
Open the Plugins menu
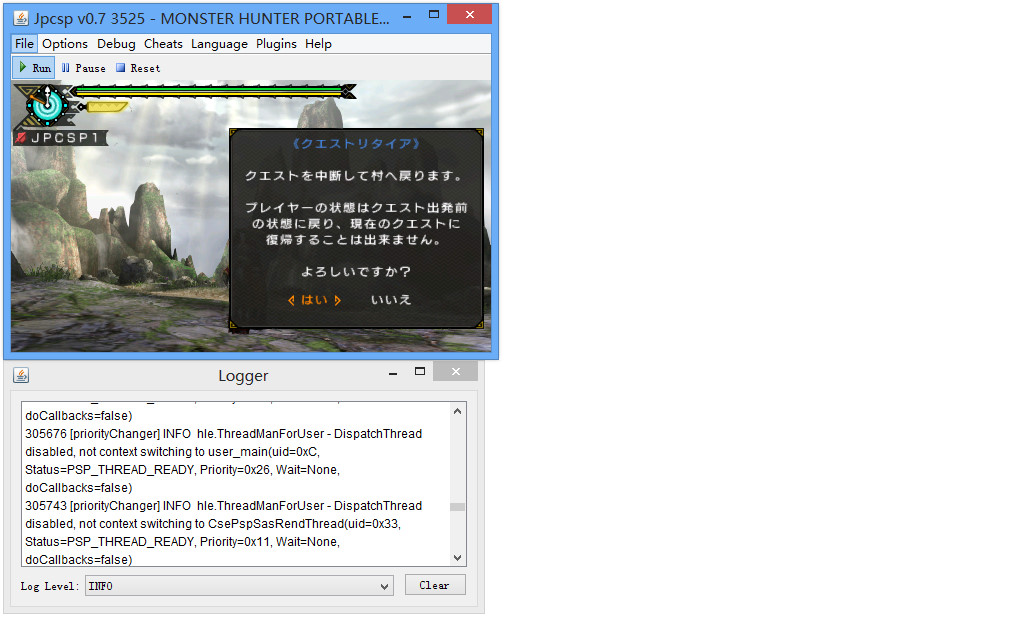point(276,44)
